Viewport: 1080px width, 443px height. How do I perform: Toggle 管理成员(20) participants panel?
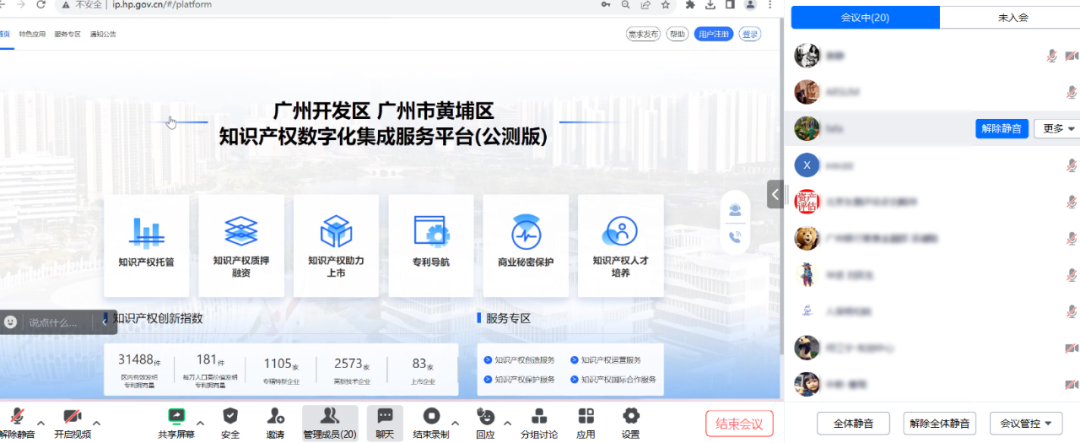(329, 416)
